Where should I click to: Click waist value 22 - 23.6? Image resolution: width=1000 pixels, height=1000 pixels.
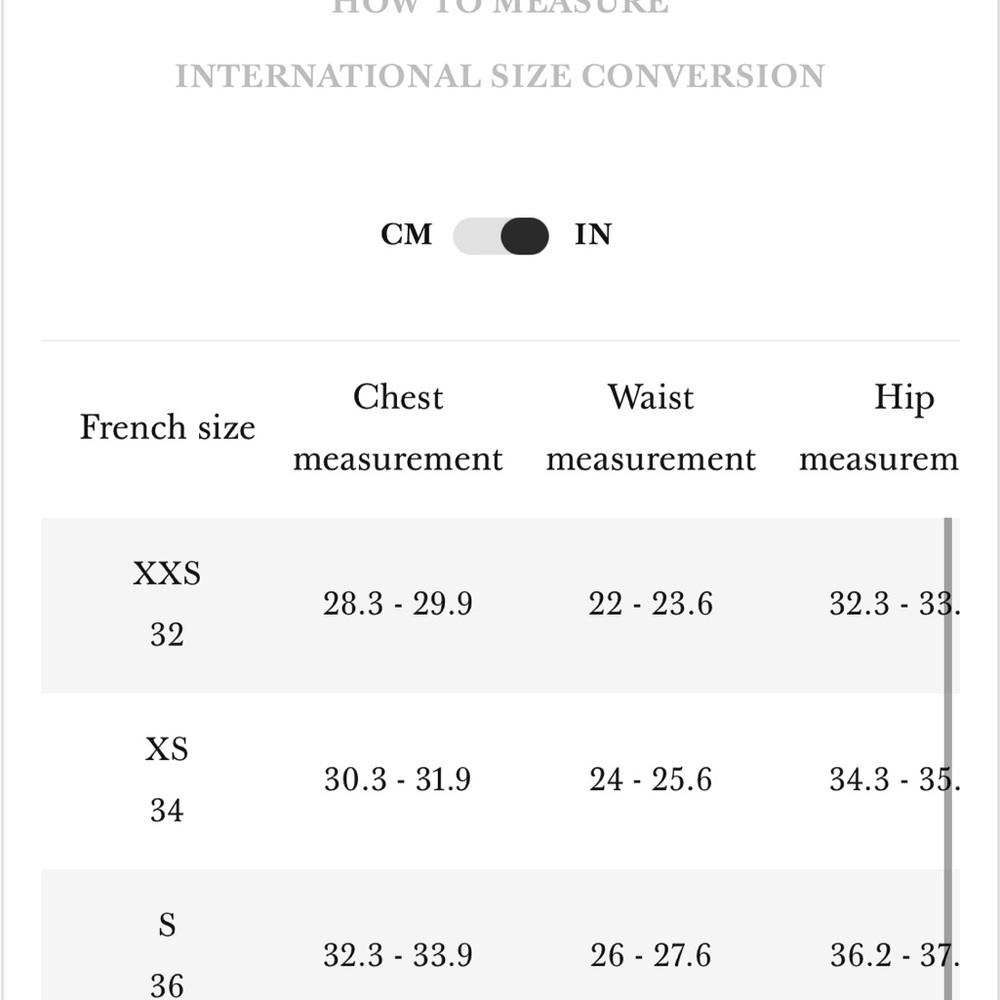point(651,603)
